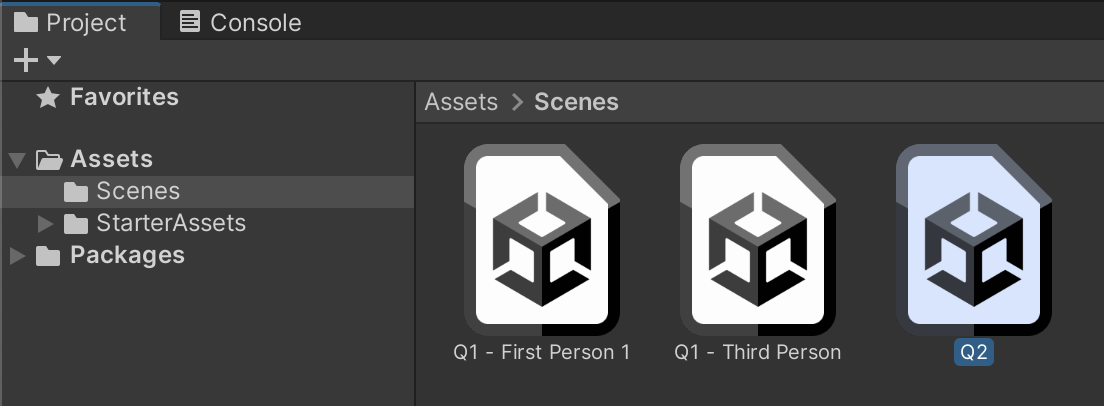1104x406 pixels.
Task: Click Scenes in the breadcrumb path
Action: point(576,102)
